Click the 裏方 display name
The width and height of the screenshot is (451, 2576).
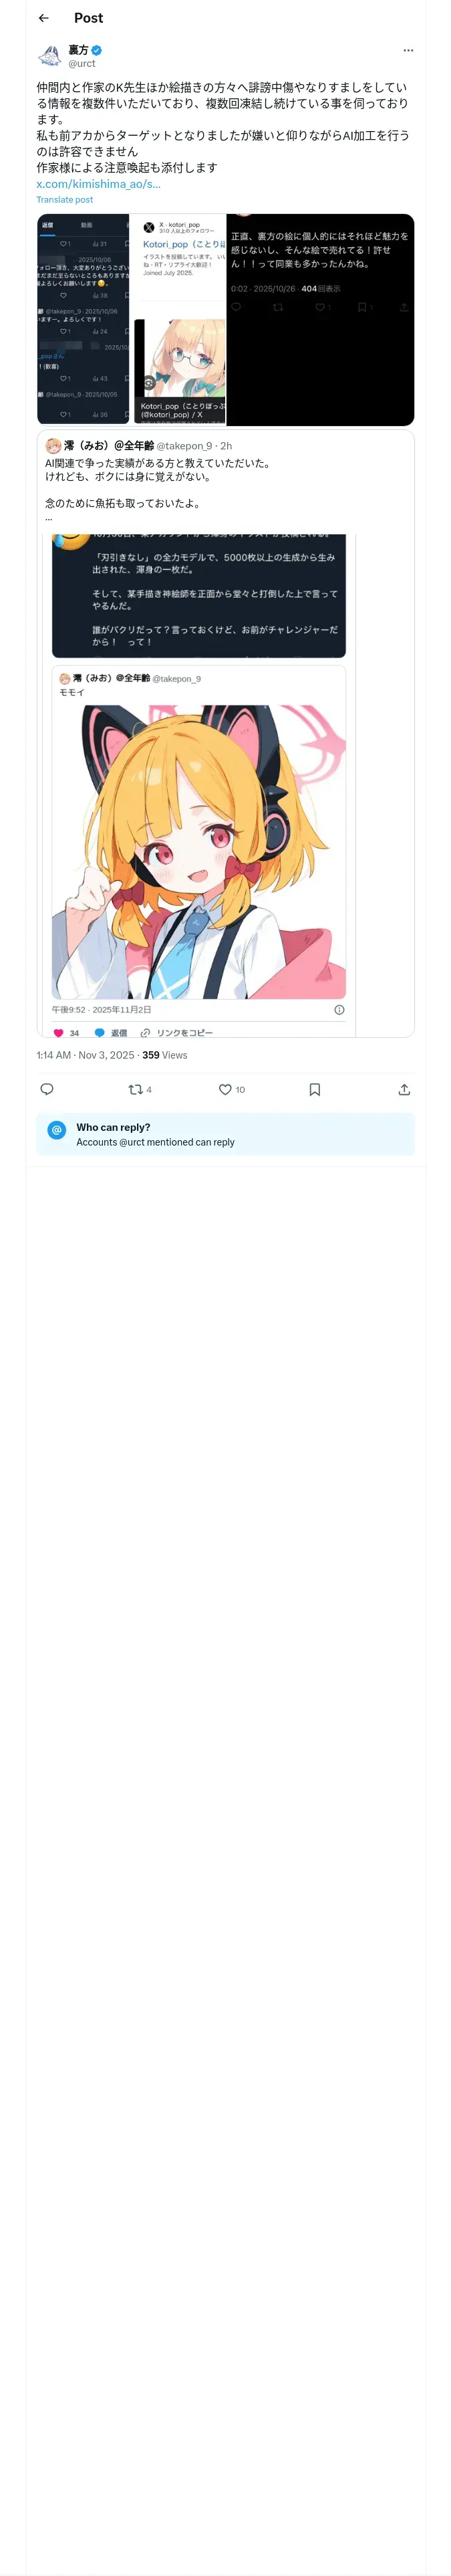[x=78, y=50]
